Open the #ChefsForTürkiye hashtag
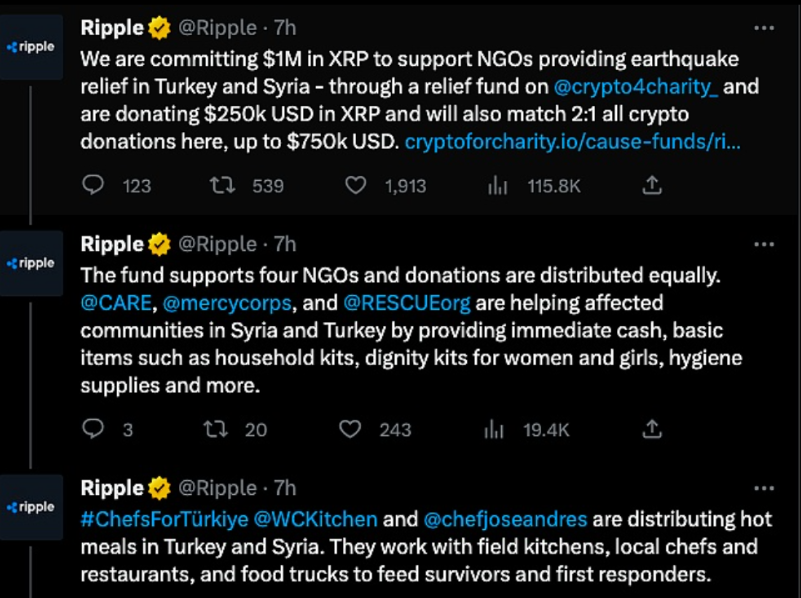 click(165, 519)
